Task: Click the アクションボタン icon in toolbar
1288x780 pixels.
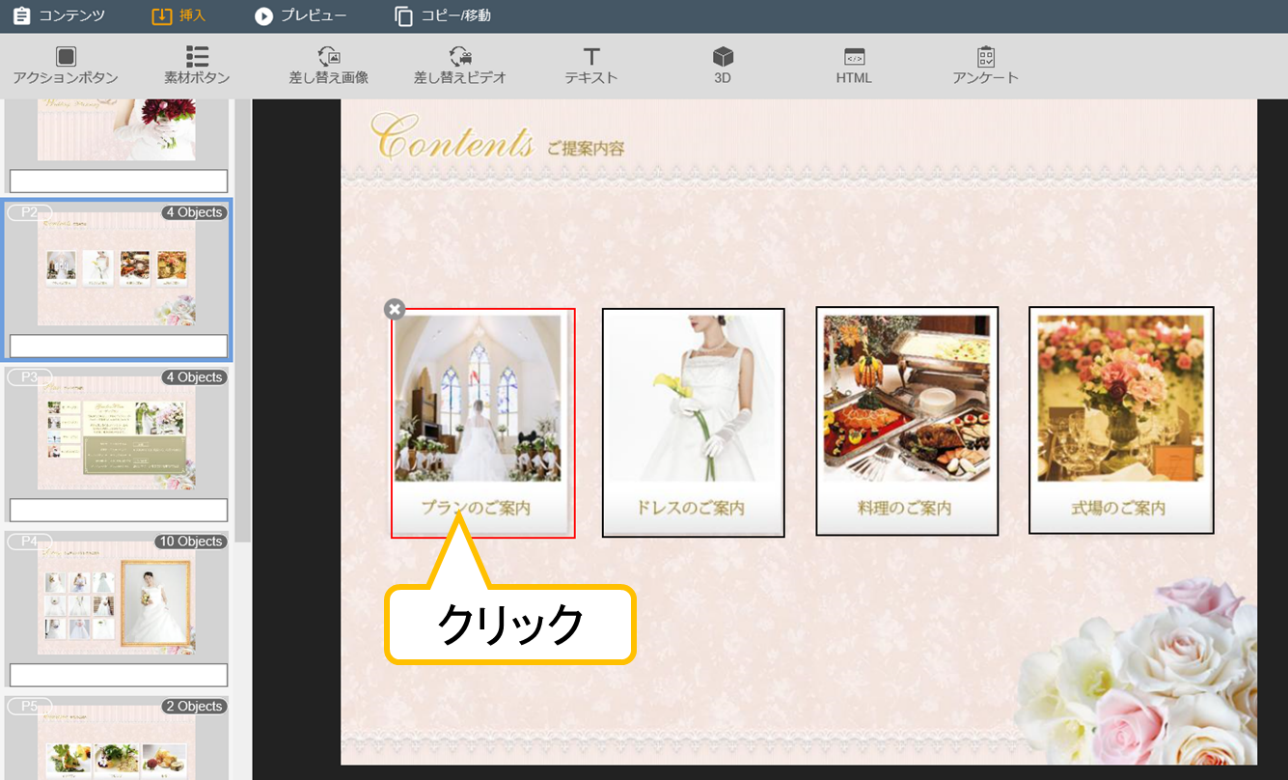Action: 65,65
